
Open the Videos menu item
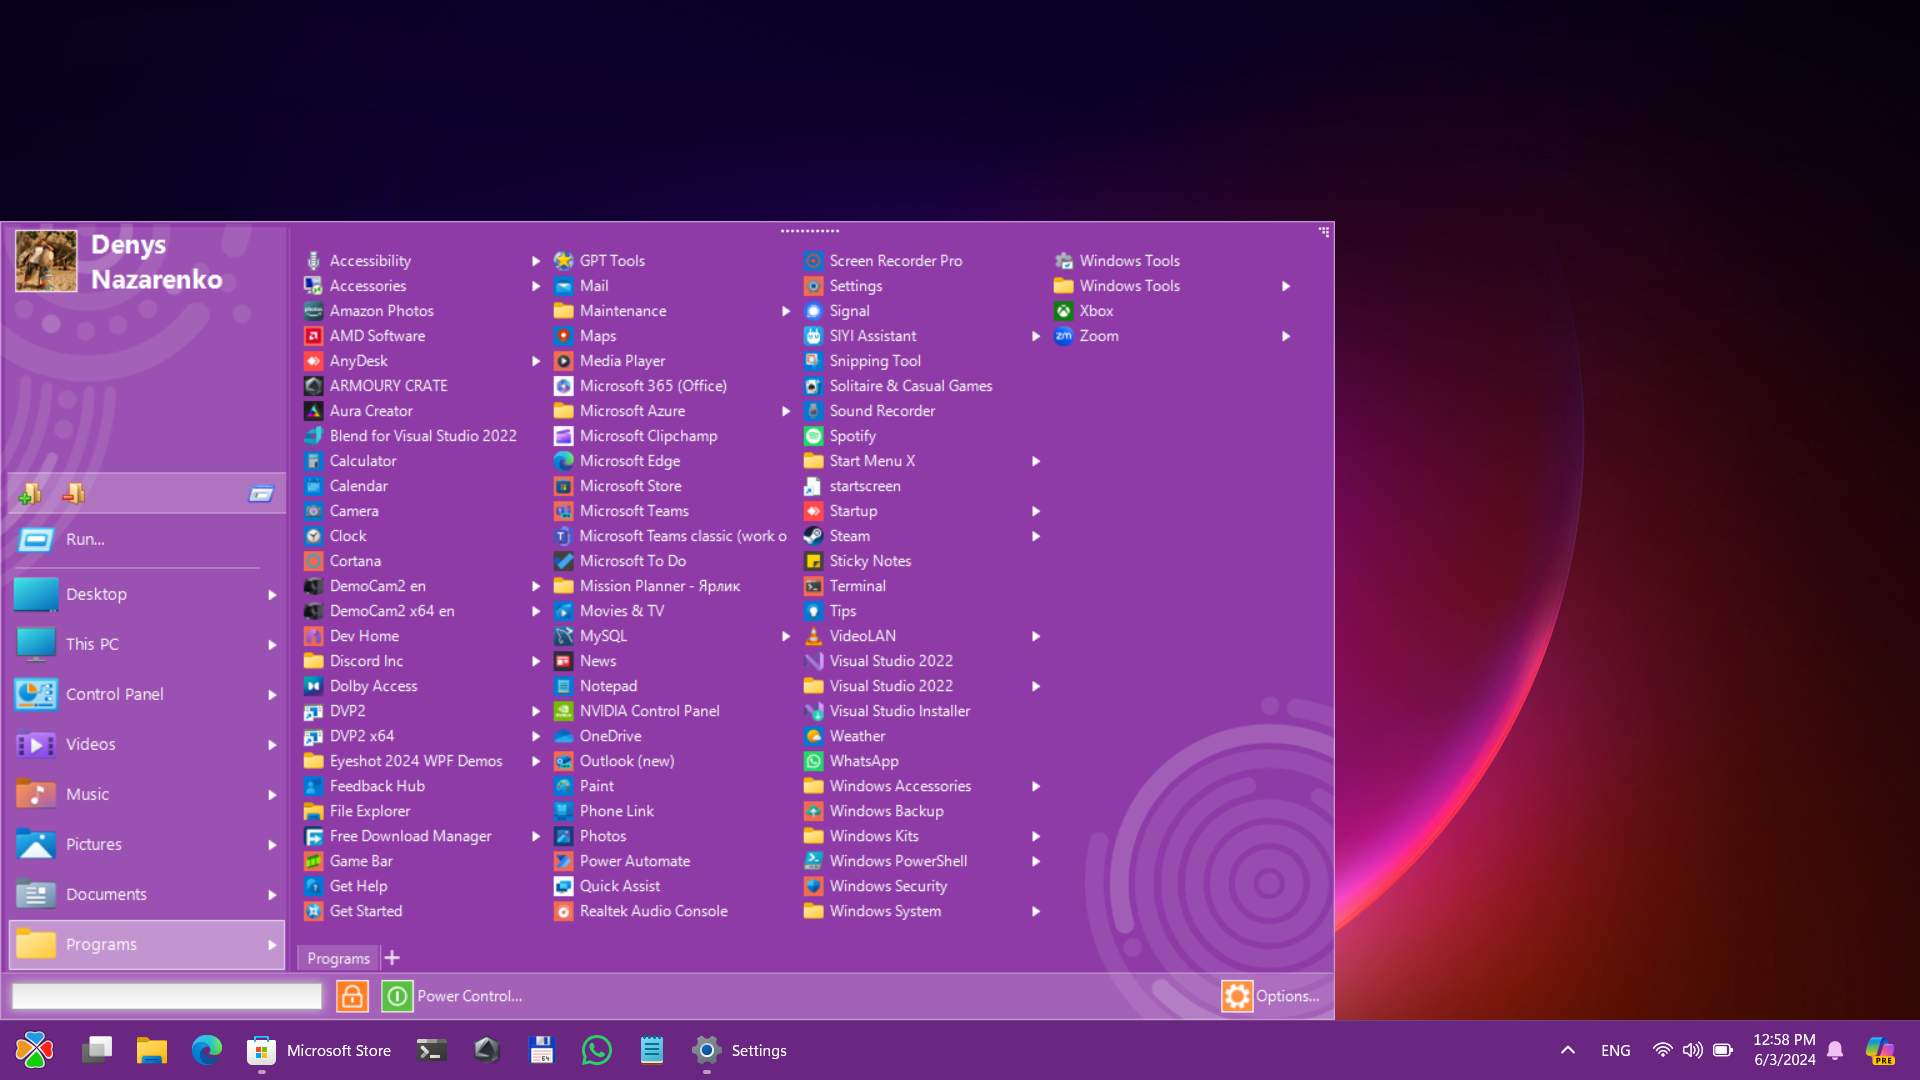tap(147, 744)
